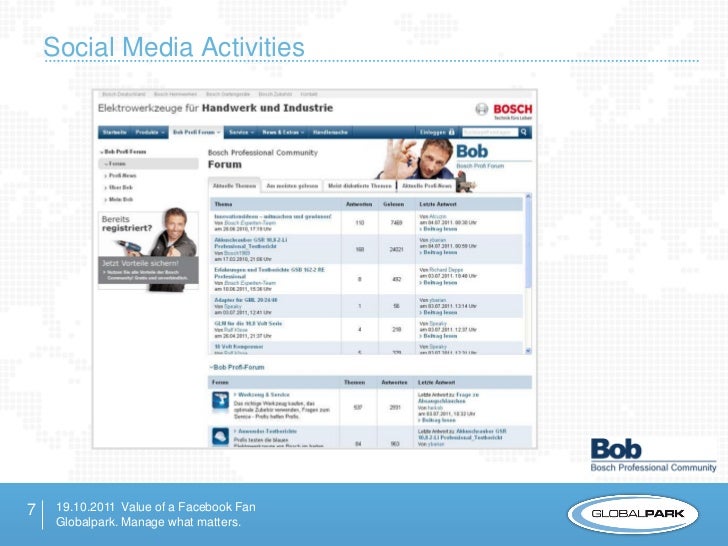Open the Produkte dropdown menu
The height and width of the screenshot is (546, 728).
pos(150,132)
